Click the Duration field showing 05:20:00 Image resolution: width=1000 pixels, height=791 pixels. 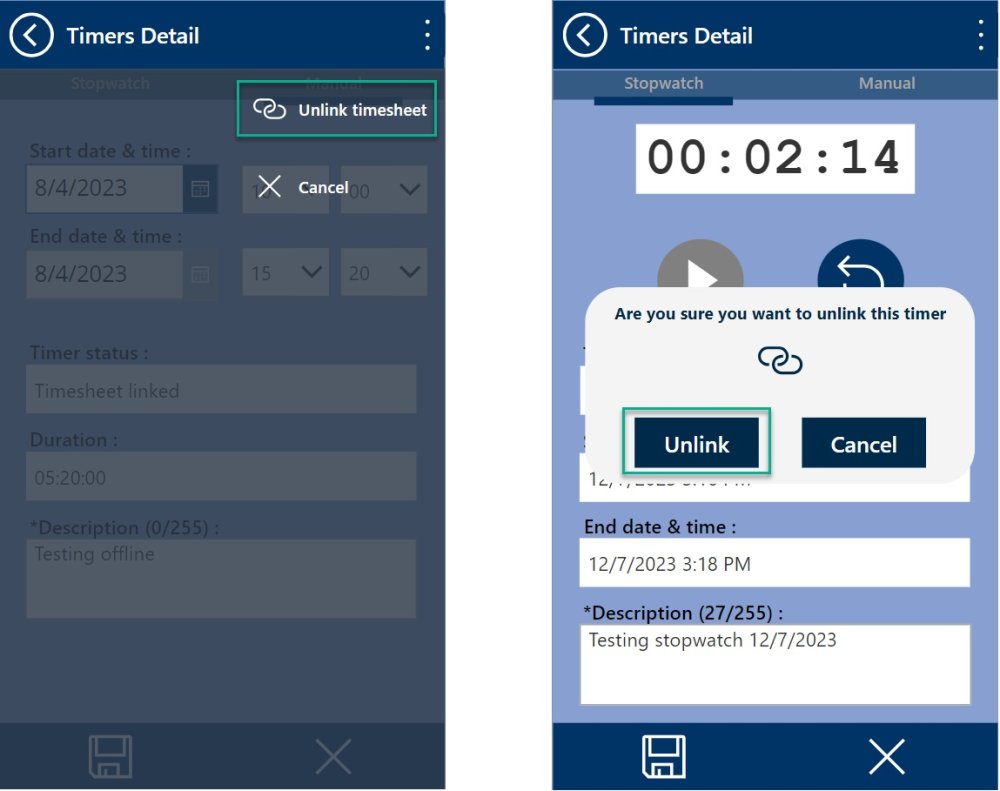pos(221,477)
